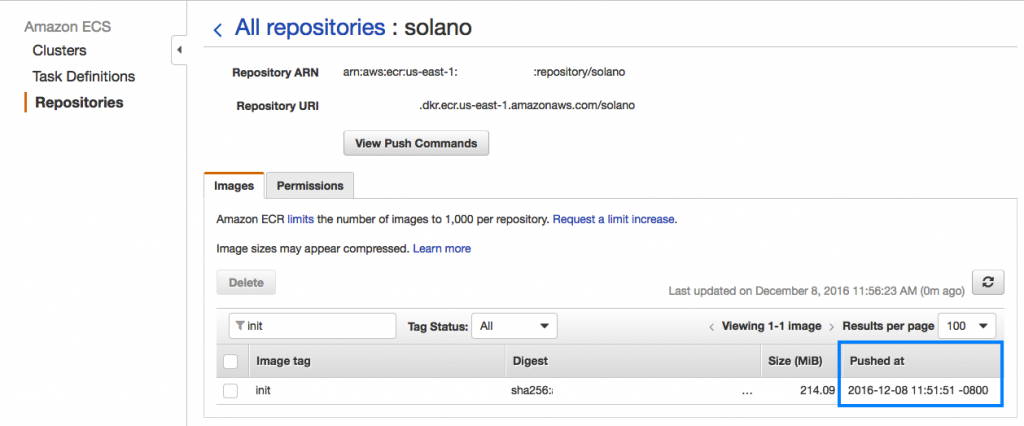
Task: Toggle the select-all images checkbox
Action: (231, 360)
